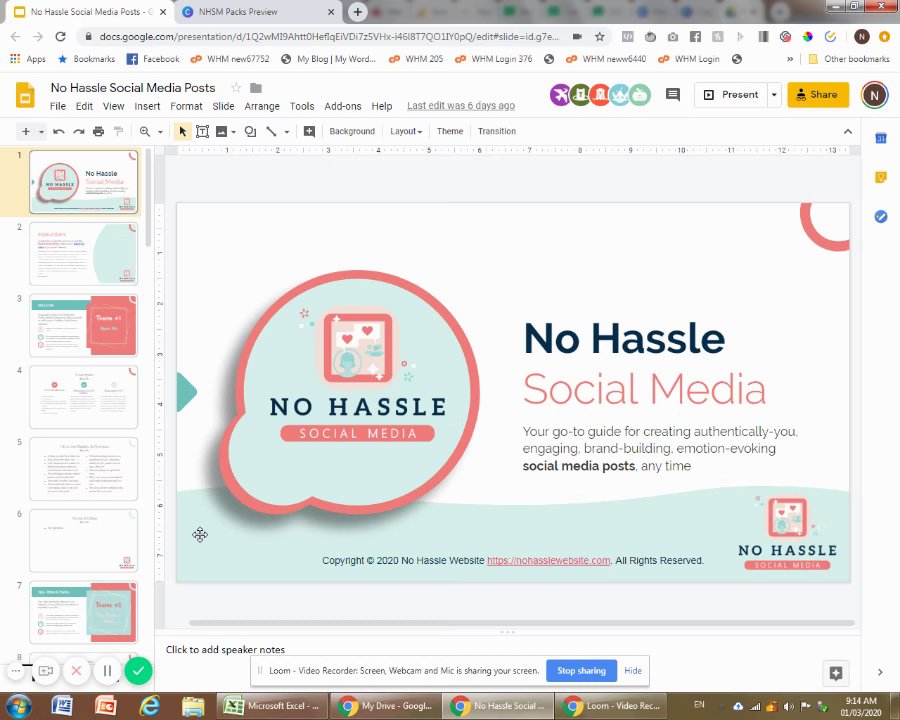This screenshot has height=720, width=900.
Task: Open the image insert dropdown arrow
Action: (234, 132)
